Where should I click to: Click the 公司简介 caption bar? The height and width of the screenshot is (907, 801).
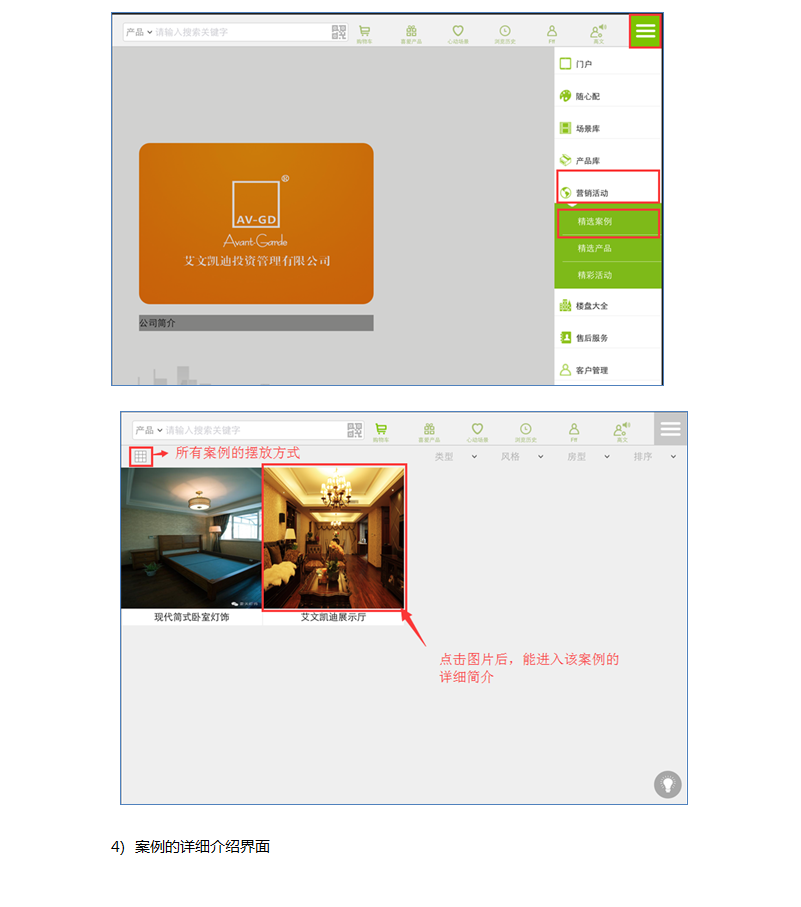pos(256,323)
